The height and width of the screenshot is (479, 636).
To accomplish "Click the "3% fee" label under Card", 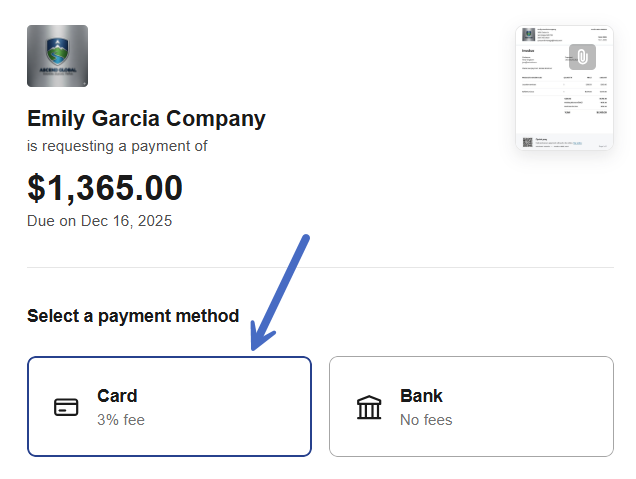I will [121, 420].
